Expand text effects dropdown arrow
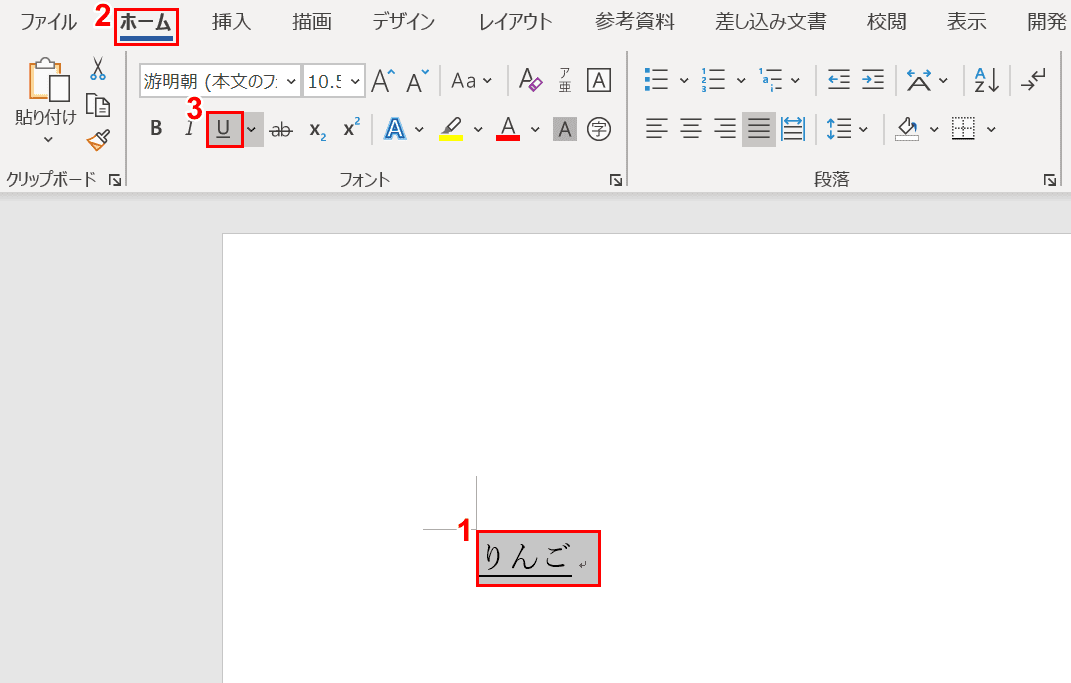 point(419,129)
